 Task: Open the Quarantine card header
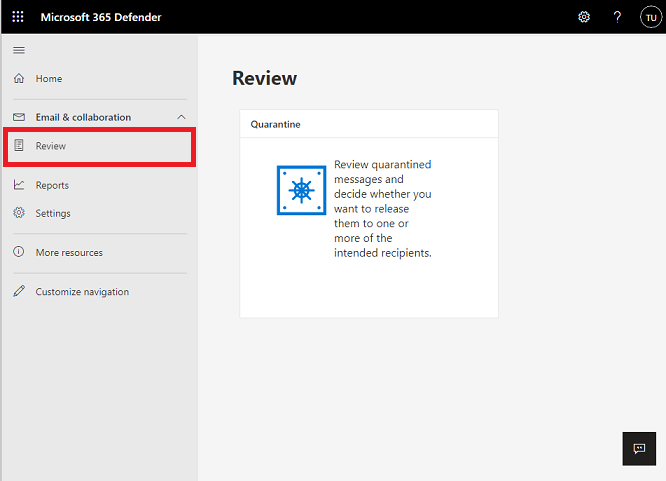tap(369, 124)
